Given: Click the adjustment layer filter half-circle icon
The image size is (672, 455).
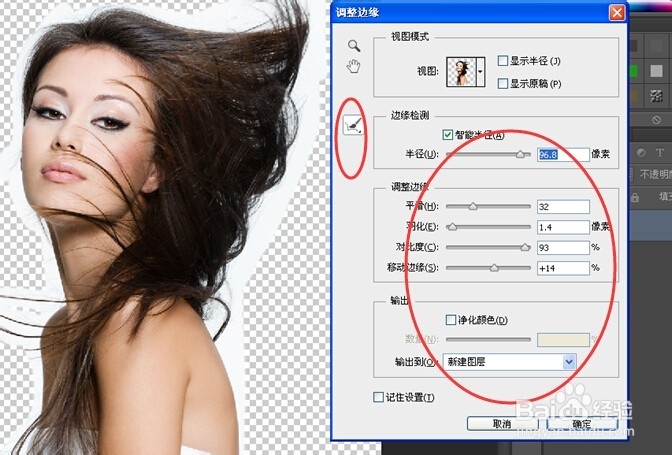Looking at the screenshot, I should 641,153.
